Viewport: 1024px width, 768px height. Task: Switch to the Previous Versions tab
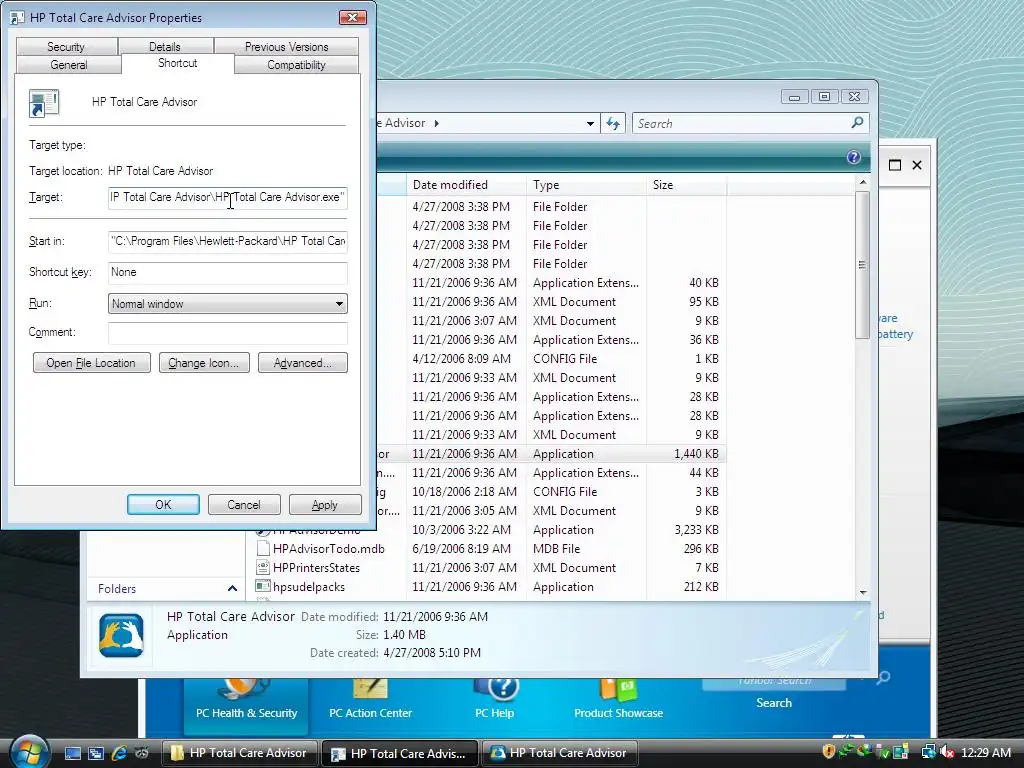pos(286,47)
